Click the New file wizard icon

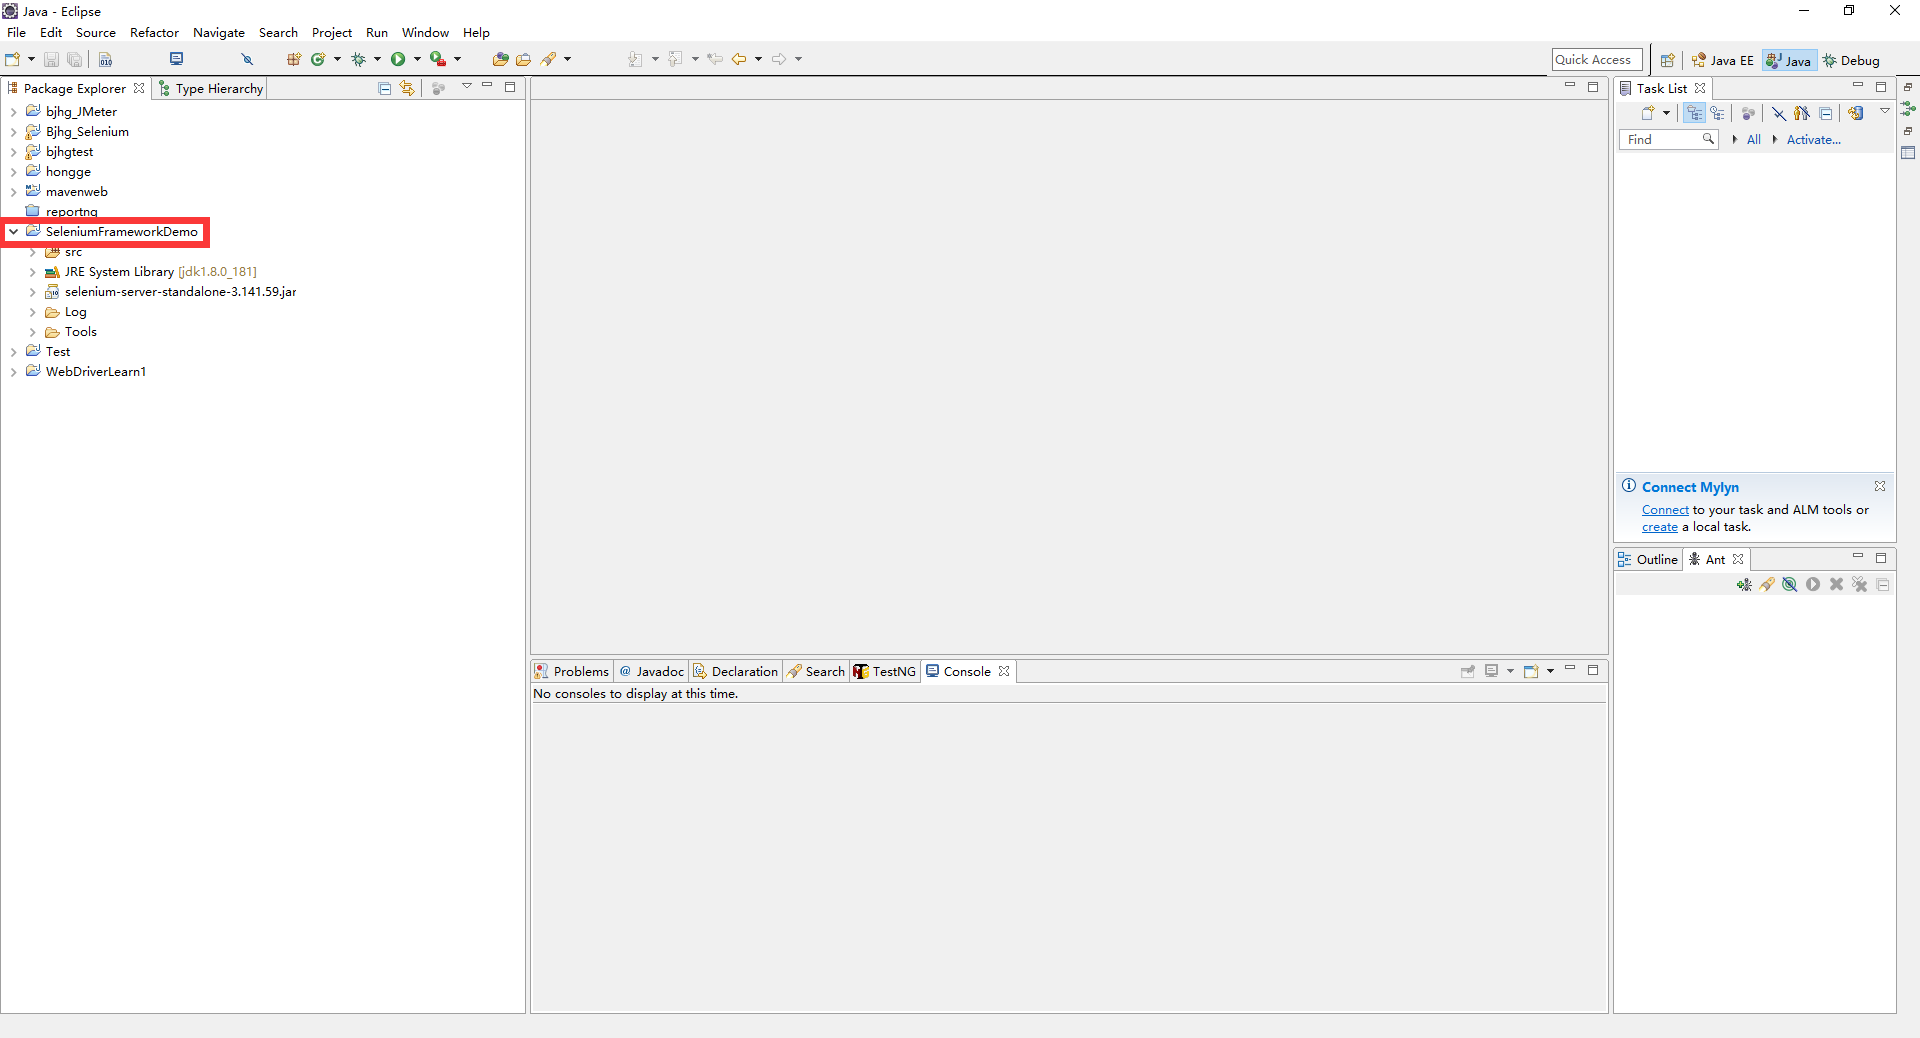click(x=12, y=59)
